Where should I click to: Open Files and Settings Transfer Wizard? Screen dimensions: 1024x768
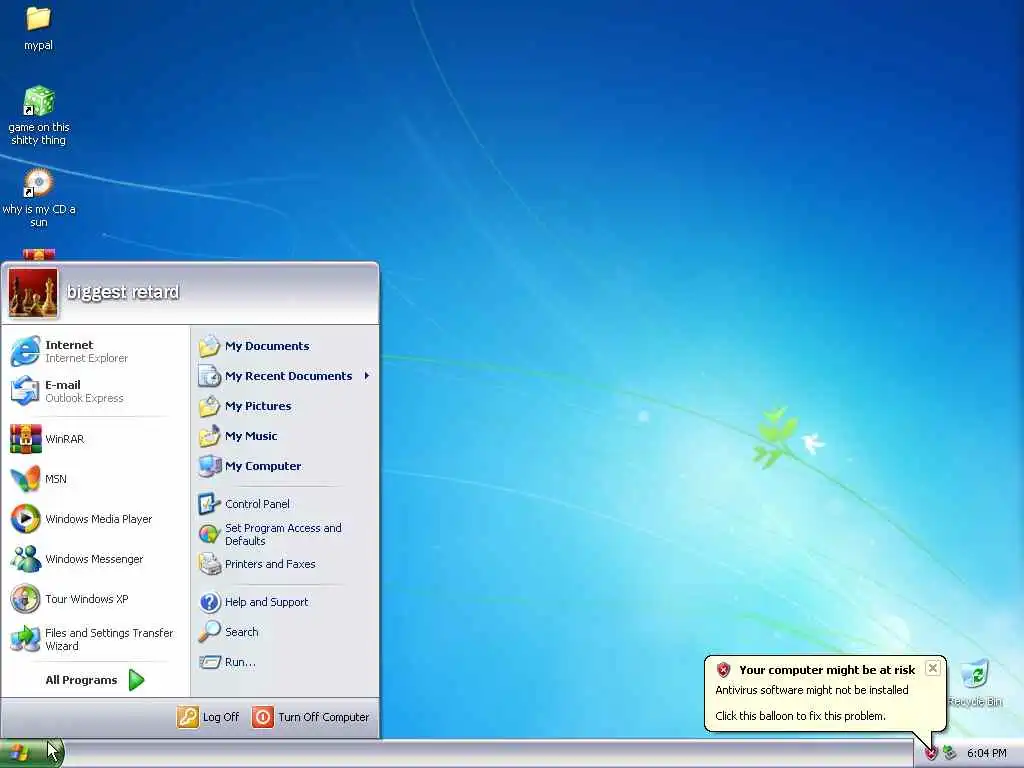(x=95, y=639)
